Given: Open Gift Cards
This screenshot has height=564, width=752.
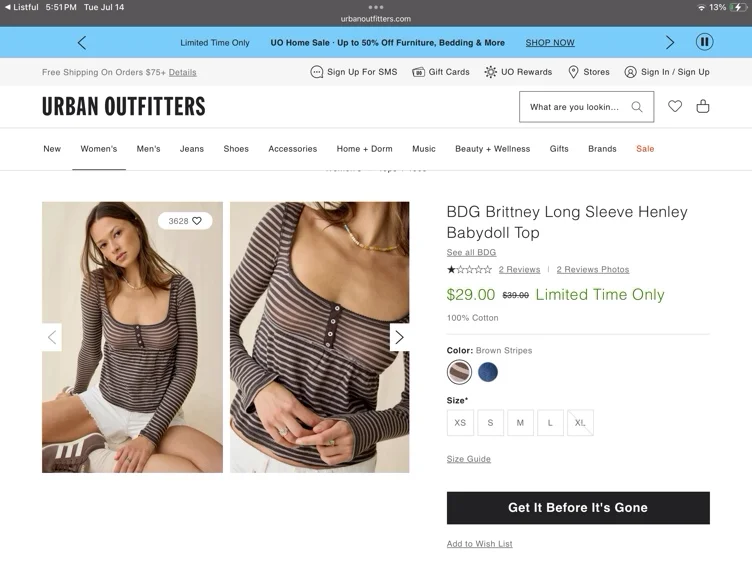Looking at the screenshot, I should 441,72.
